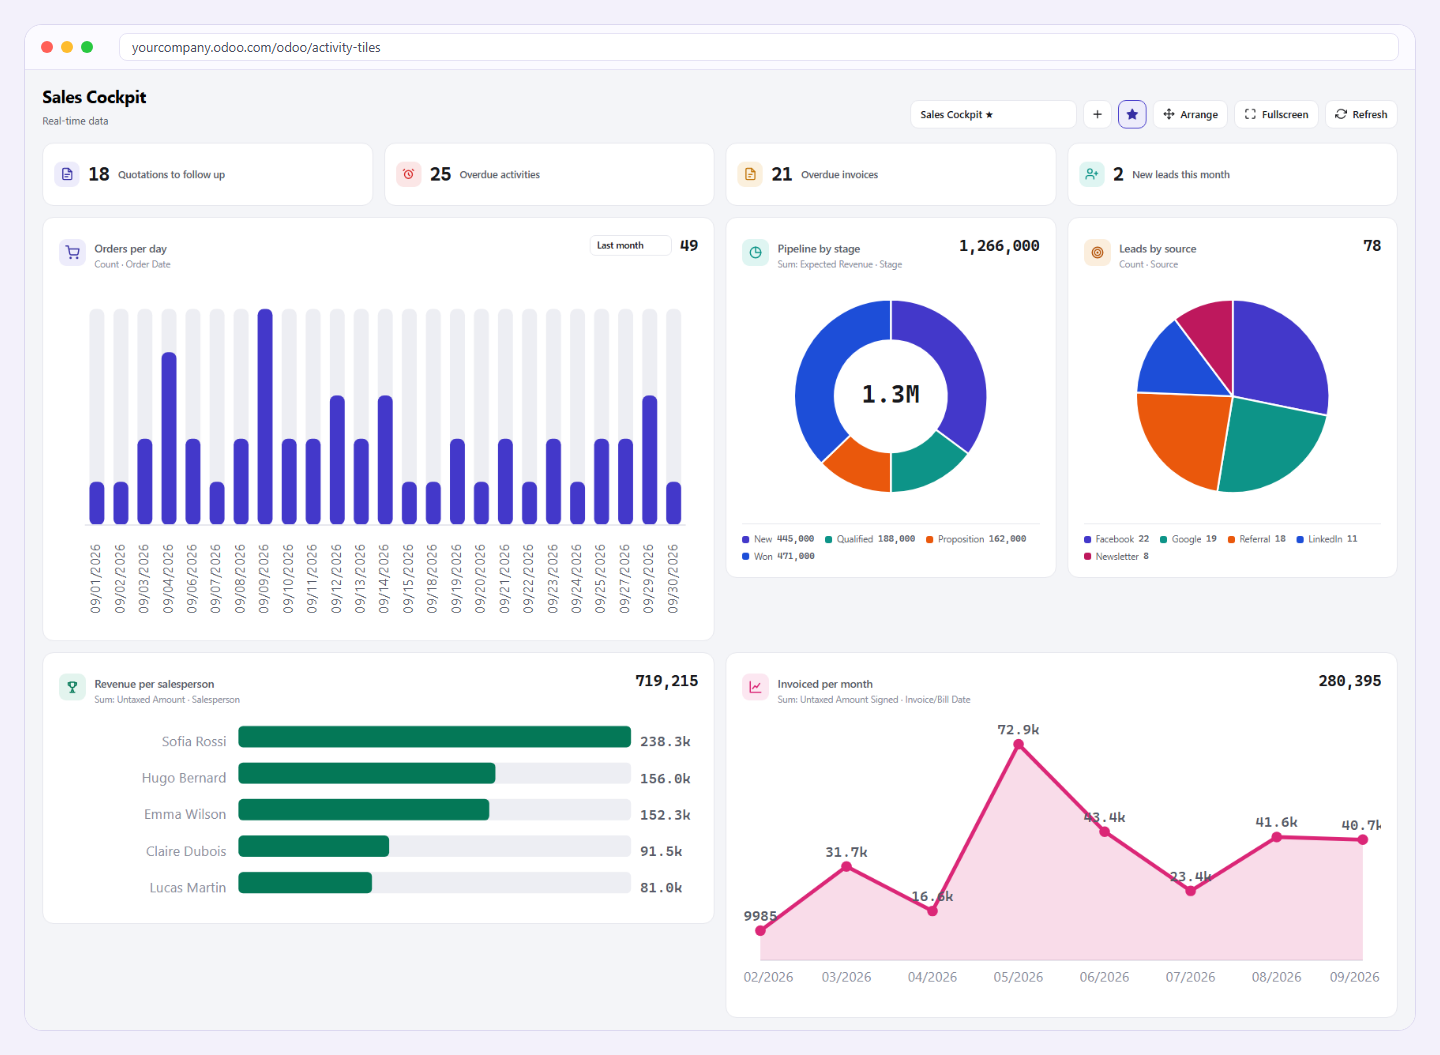Click the Hugo Bernard label

coord(184,778)
